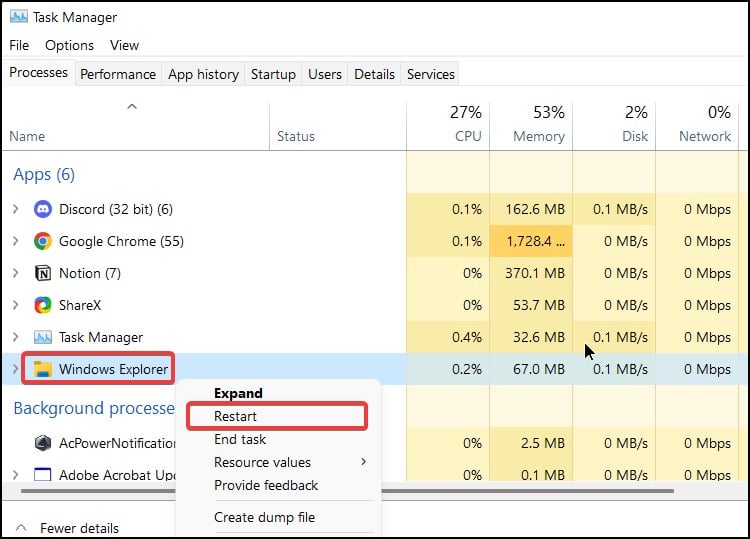
Task: Open Resource values submenu arrow
Action: pyautogui.click(x=364, y=462)
